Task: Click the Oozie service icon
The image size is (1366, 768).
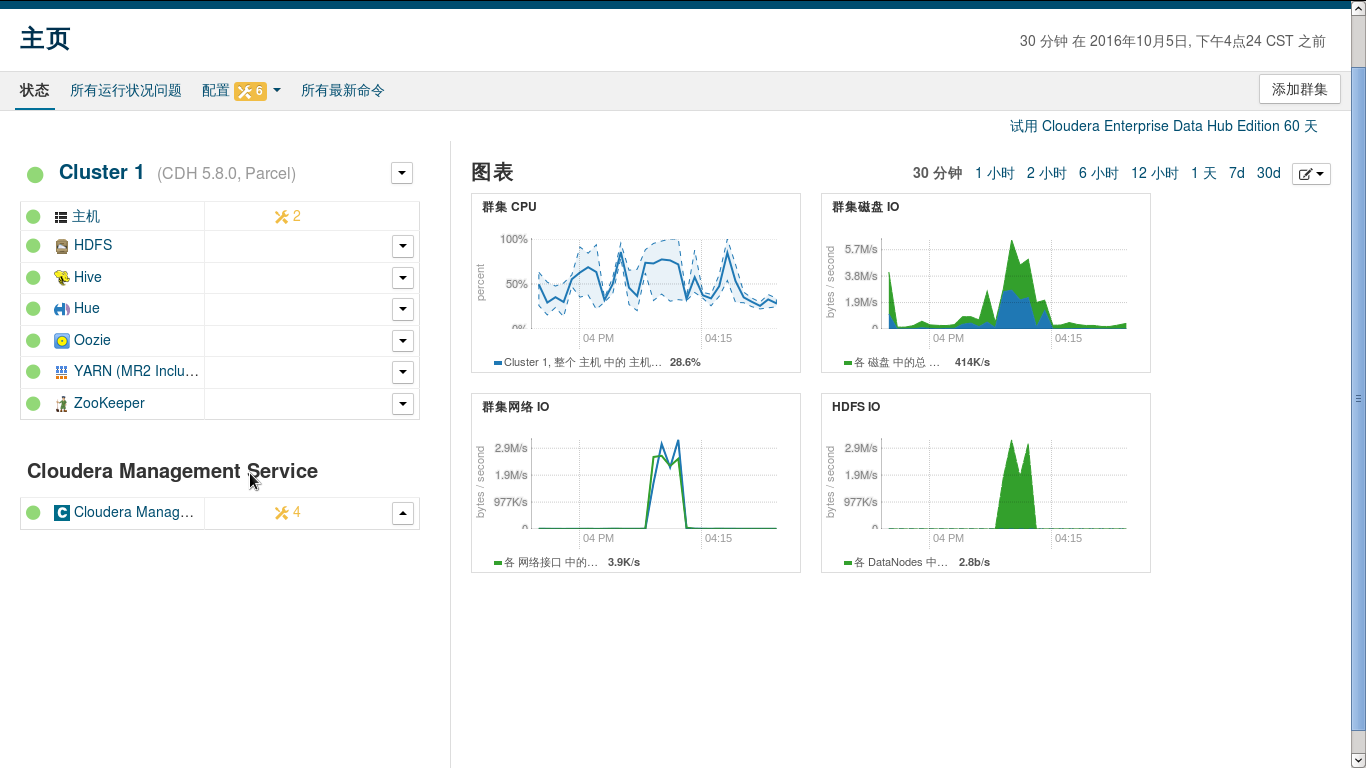Action: 62,340
